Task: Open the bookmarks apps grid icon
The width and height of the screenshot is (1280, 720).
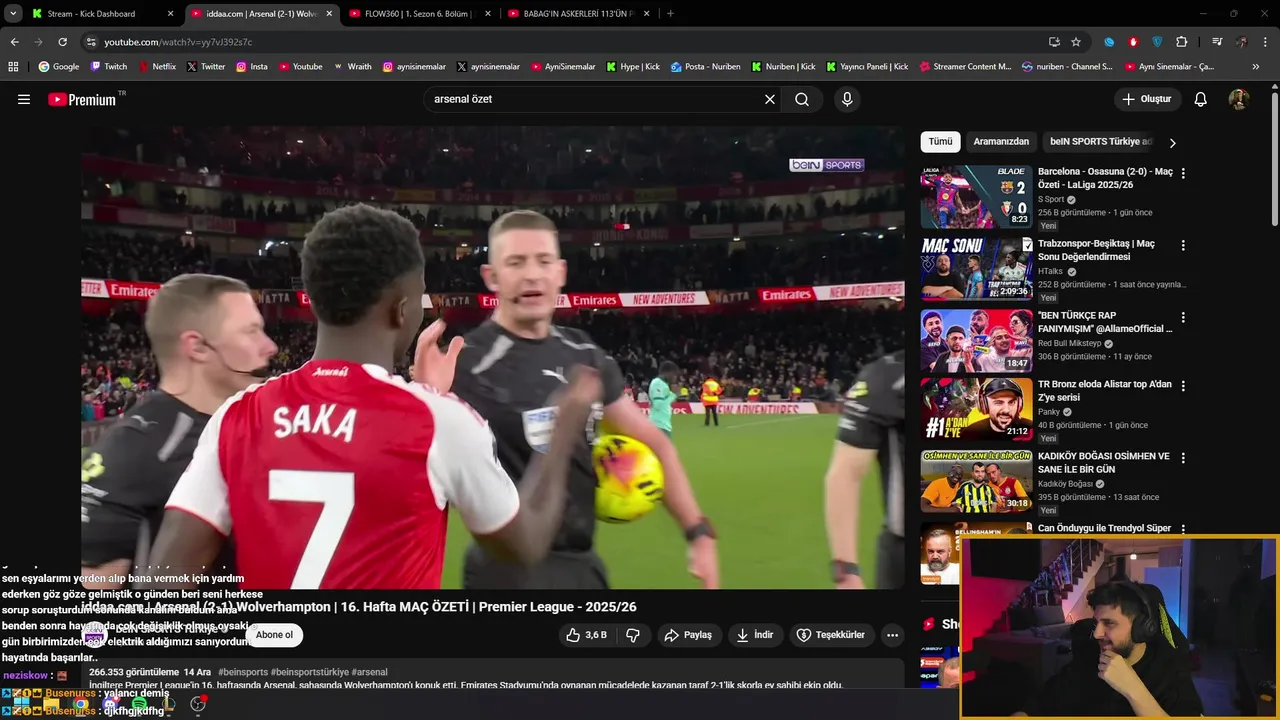Action: pos(13,67)
